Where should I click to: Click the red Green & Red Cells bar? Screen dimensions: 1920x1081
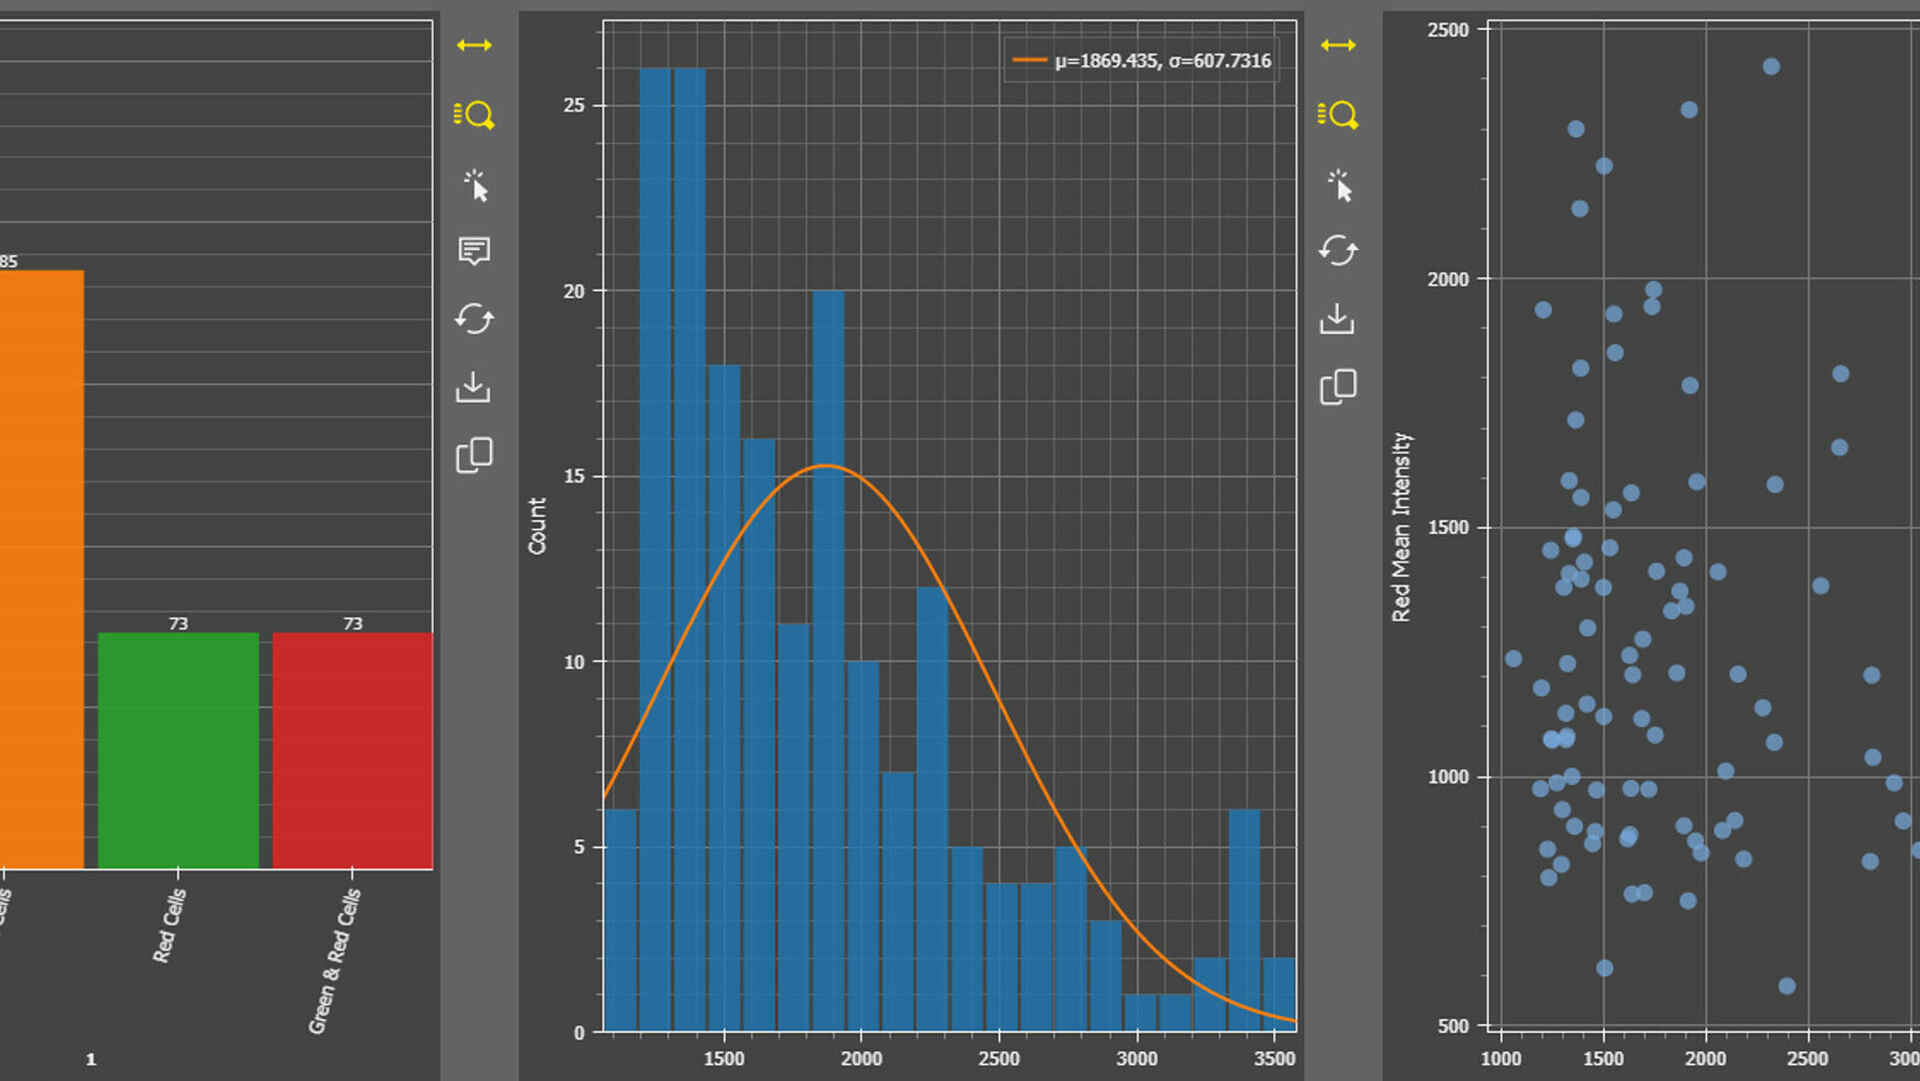(352, 750)
